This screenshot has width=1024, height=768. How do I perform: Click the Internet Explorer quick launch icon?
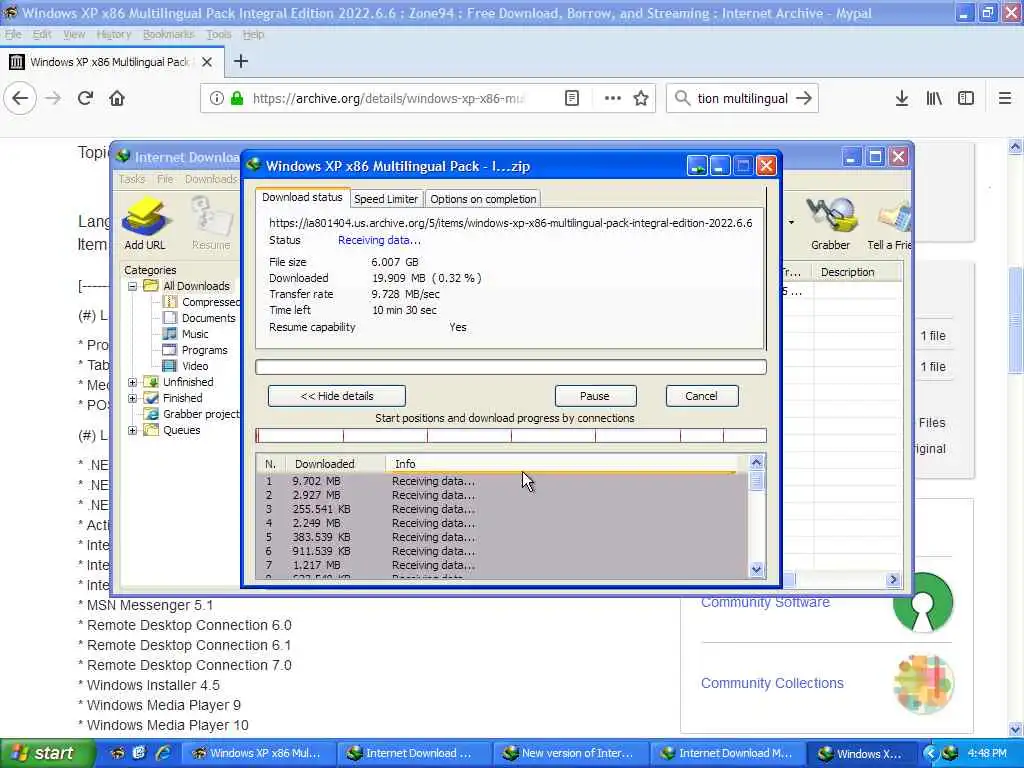pos(163,753)
